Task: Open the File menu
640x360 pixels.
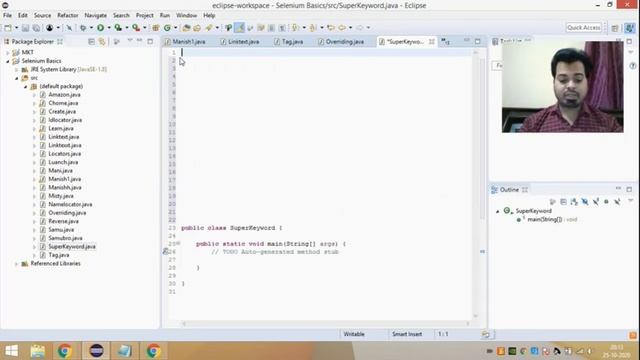Action: pyautogui.click(x=7, y=15)
